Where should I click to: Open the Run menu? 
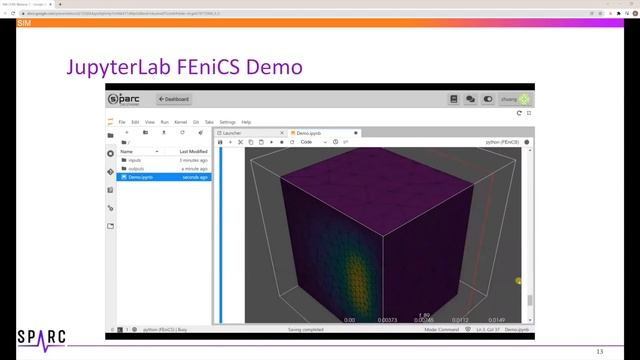point(164,122)
